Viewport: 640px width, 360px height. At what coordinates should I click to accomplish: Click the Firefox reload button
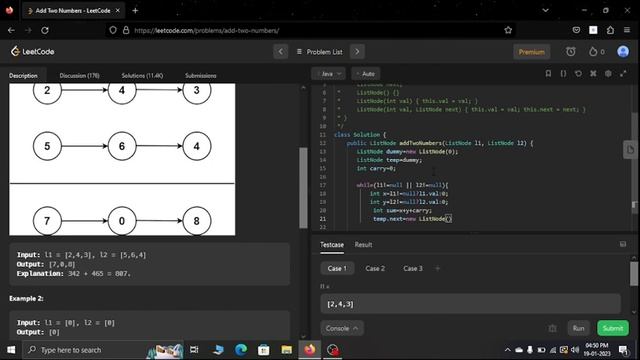pos(45,30)
